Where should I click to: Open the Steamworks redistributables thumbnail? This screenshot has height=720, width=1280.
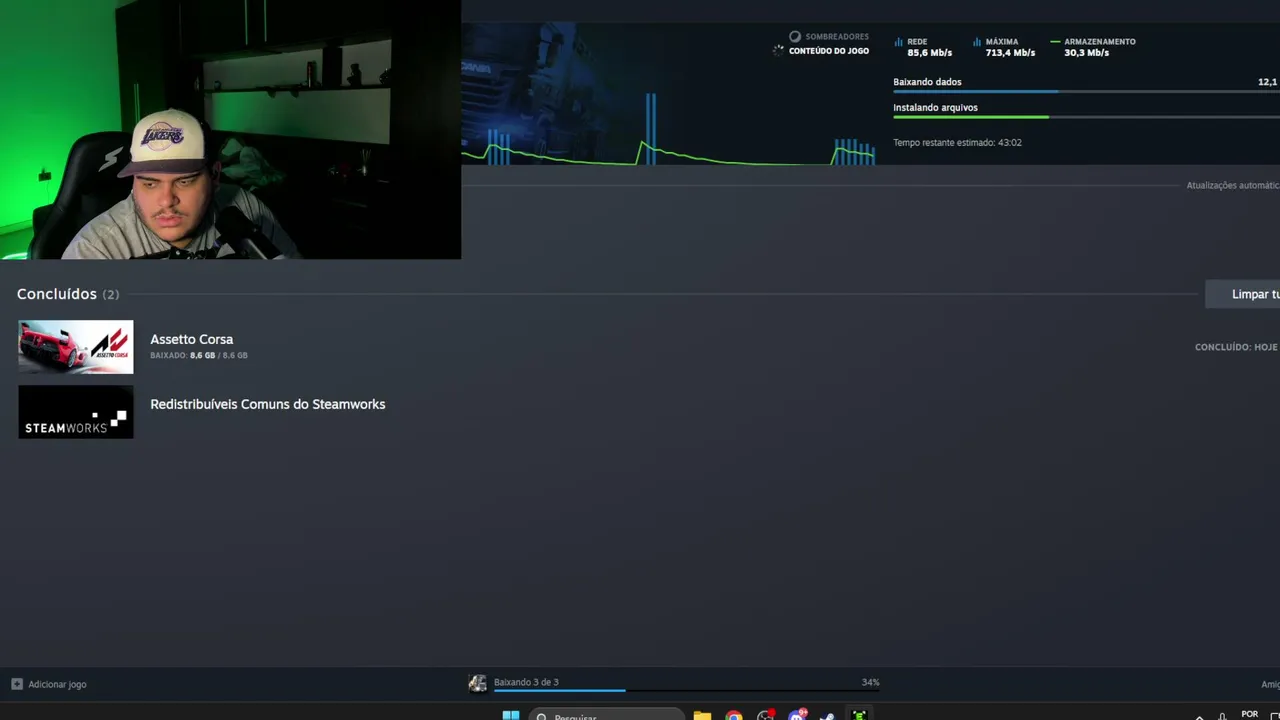(76, 412)
